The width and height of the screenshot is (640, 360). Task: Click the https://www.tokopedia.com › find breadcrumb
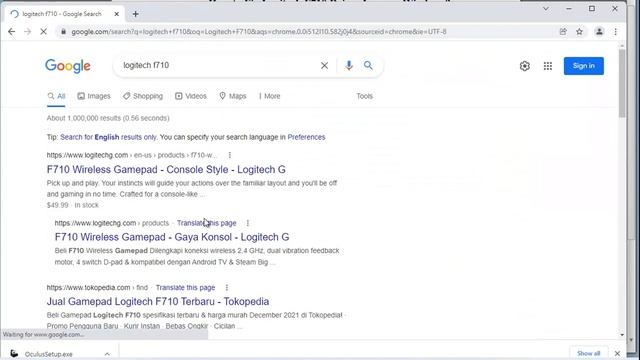coord(97,288)
